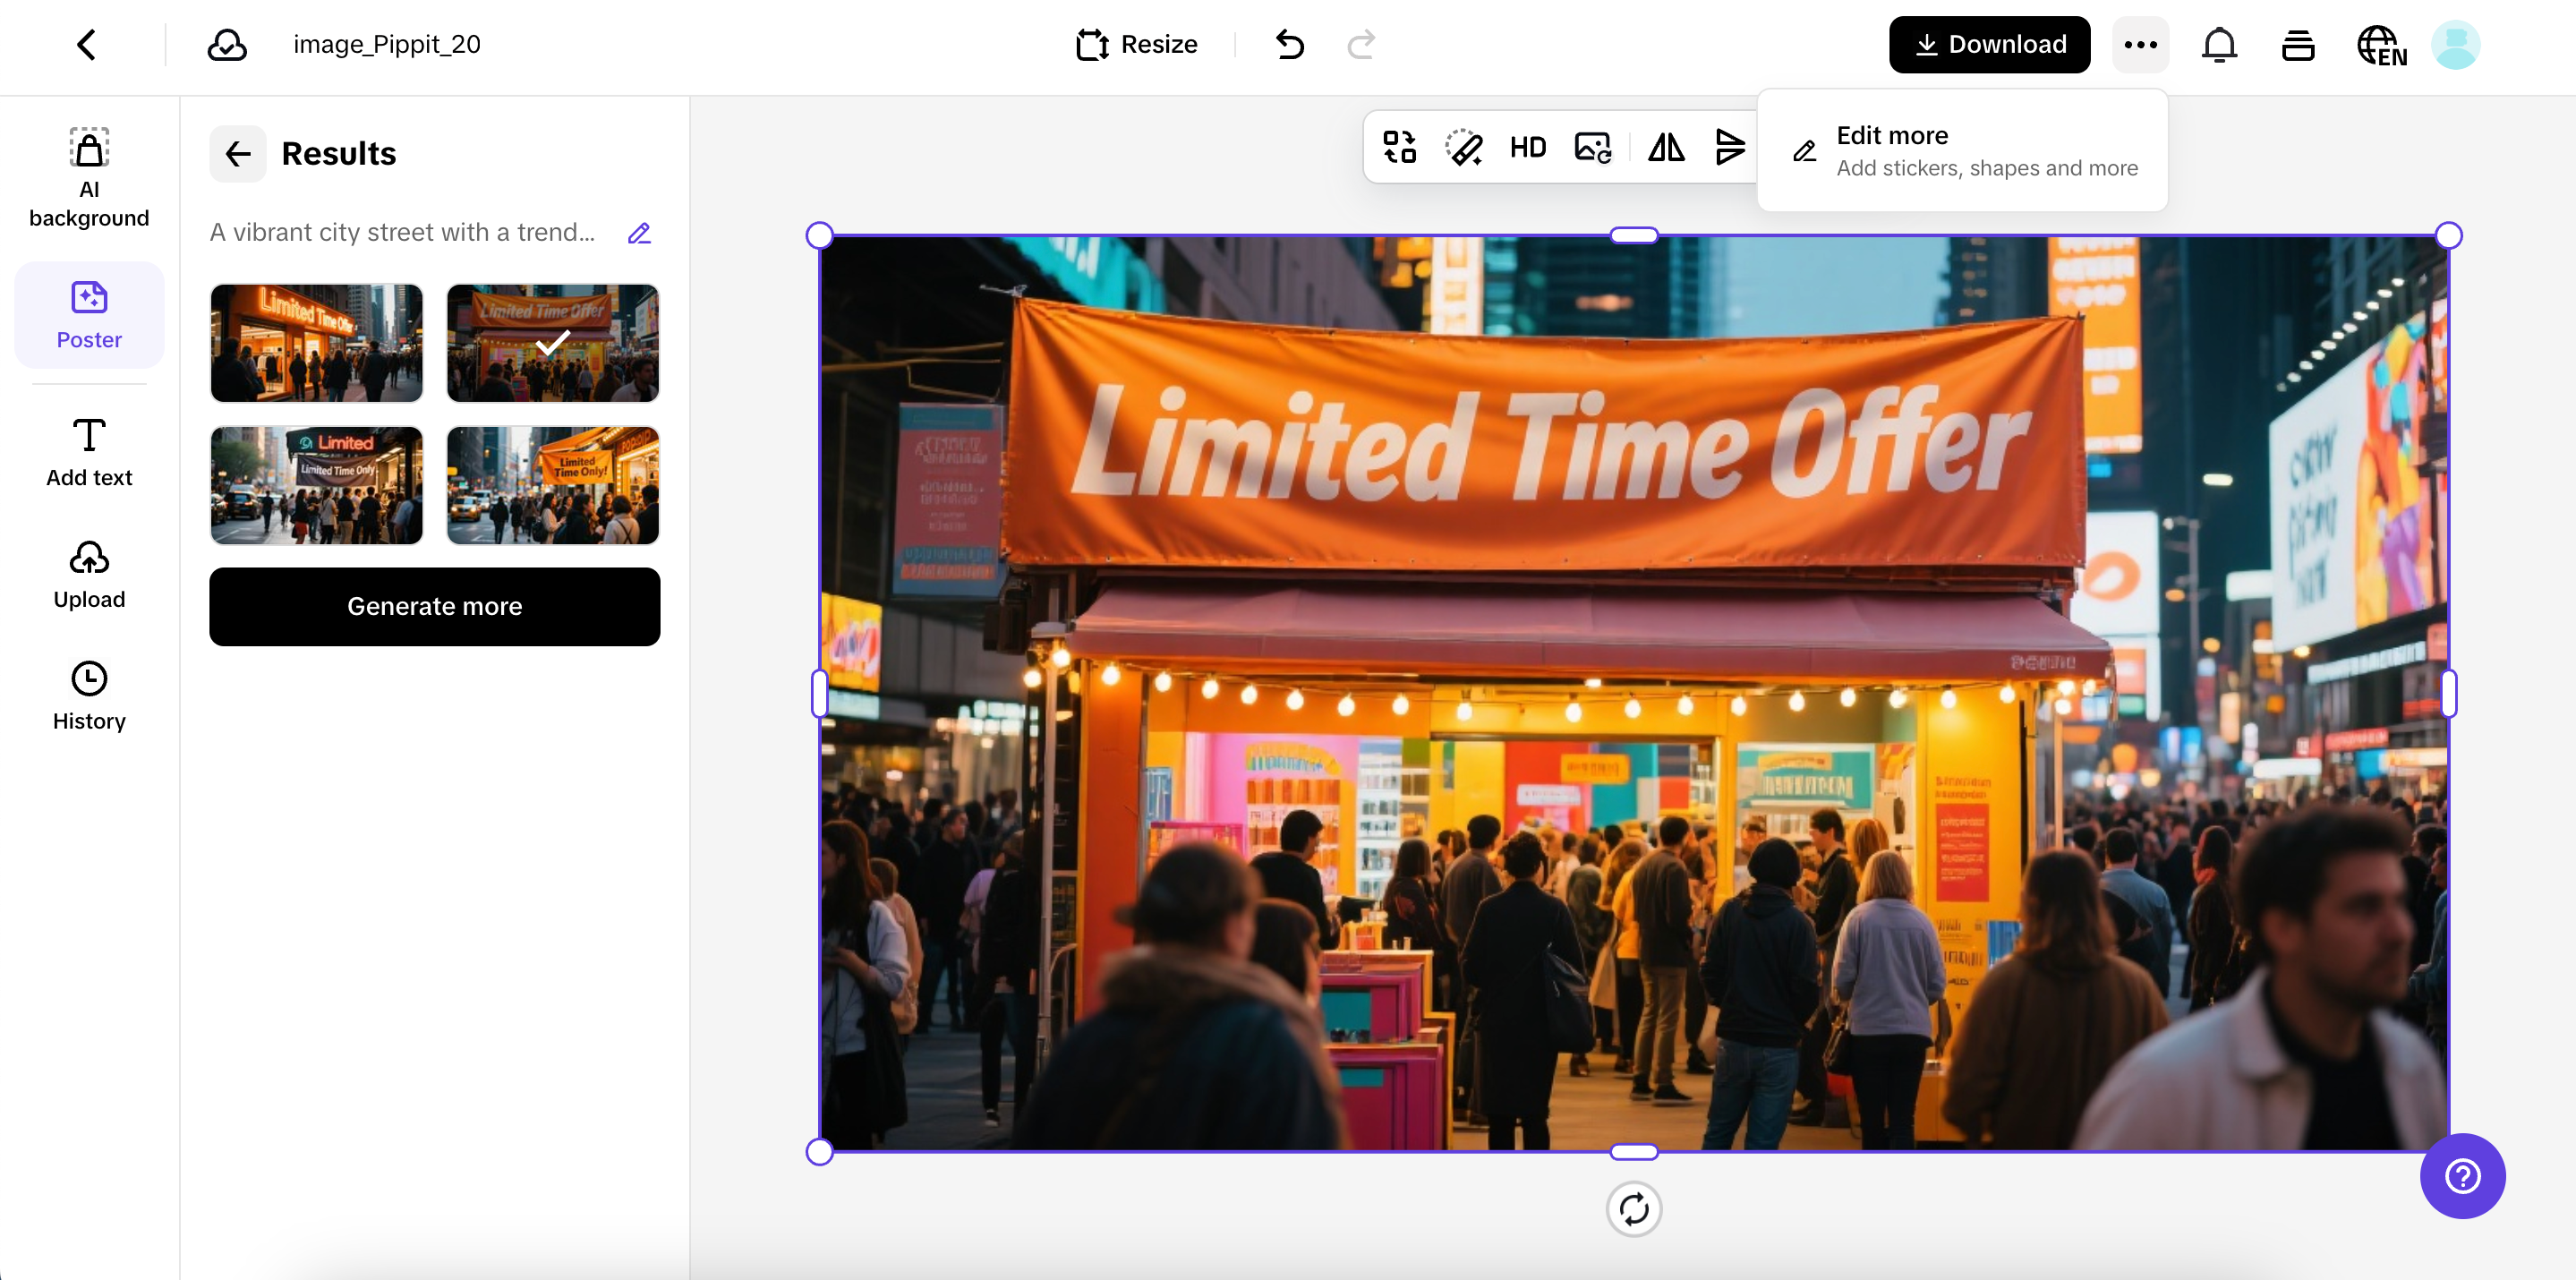Click the Download button

[x=1989, y=45]
